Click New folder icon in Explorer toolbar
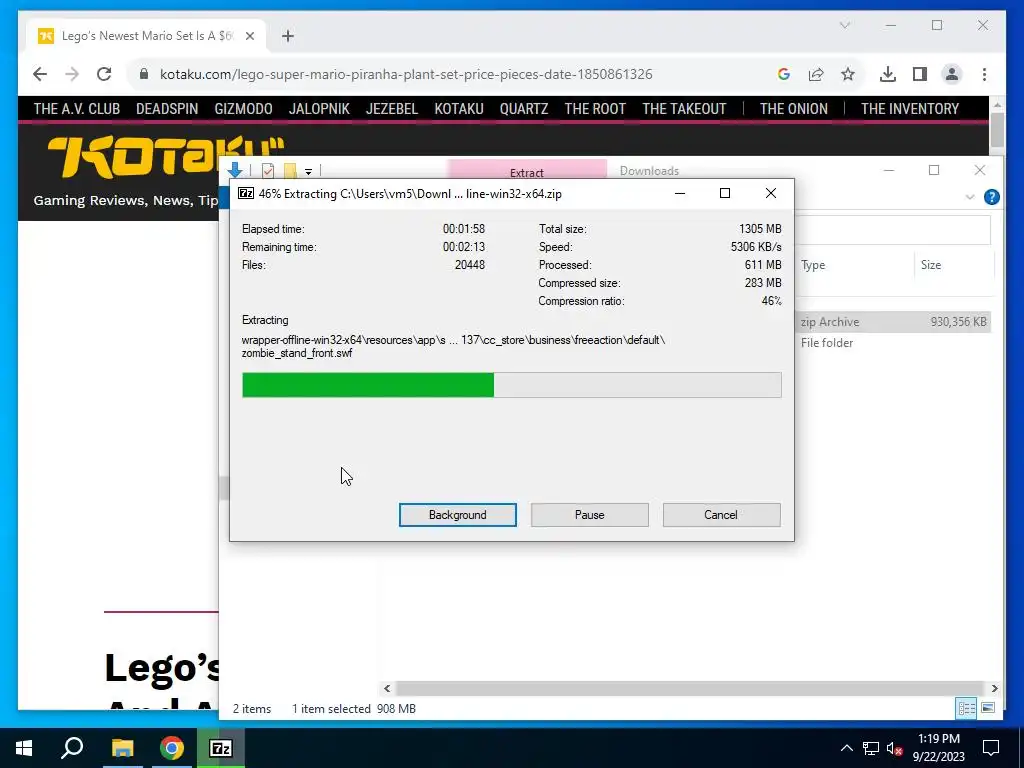Screen dimensions: 1024x768 tap(290, 170)
